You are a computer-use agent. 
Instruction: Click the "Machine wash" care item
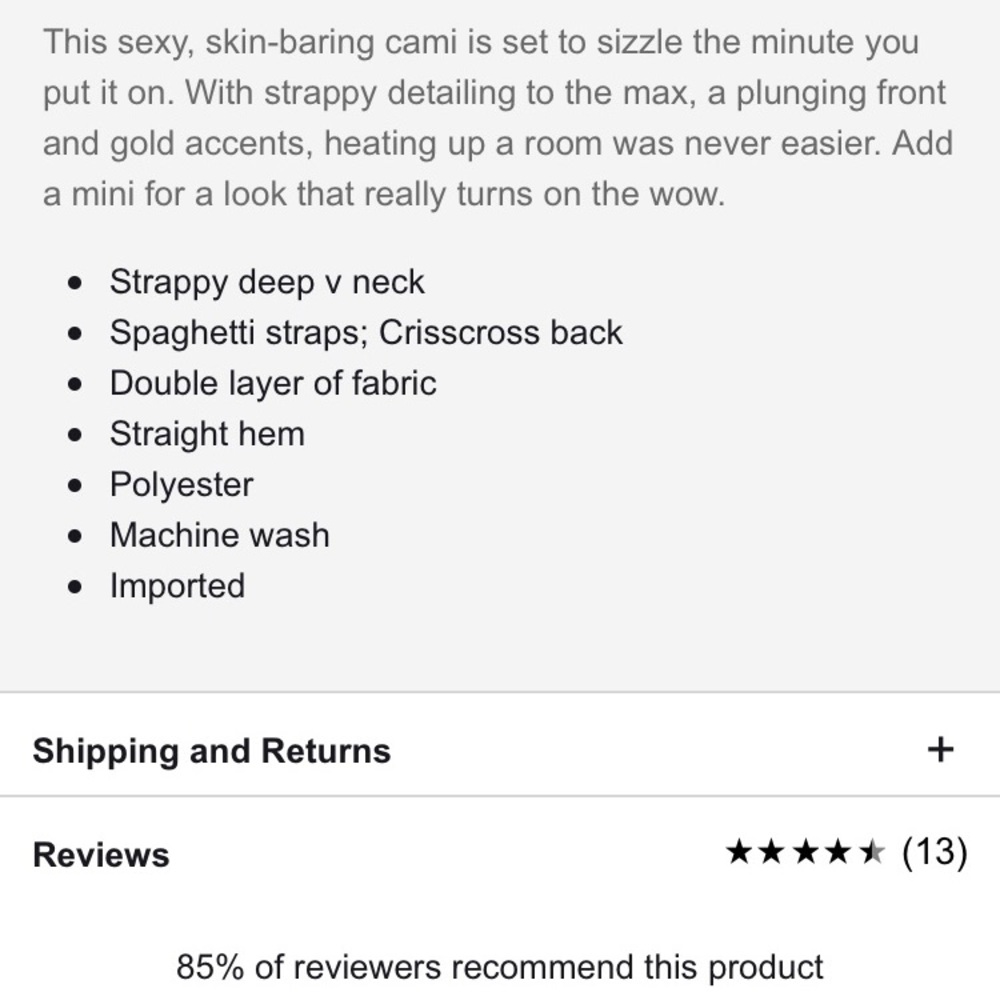point(219,535)
